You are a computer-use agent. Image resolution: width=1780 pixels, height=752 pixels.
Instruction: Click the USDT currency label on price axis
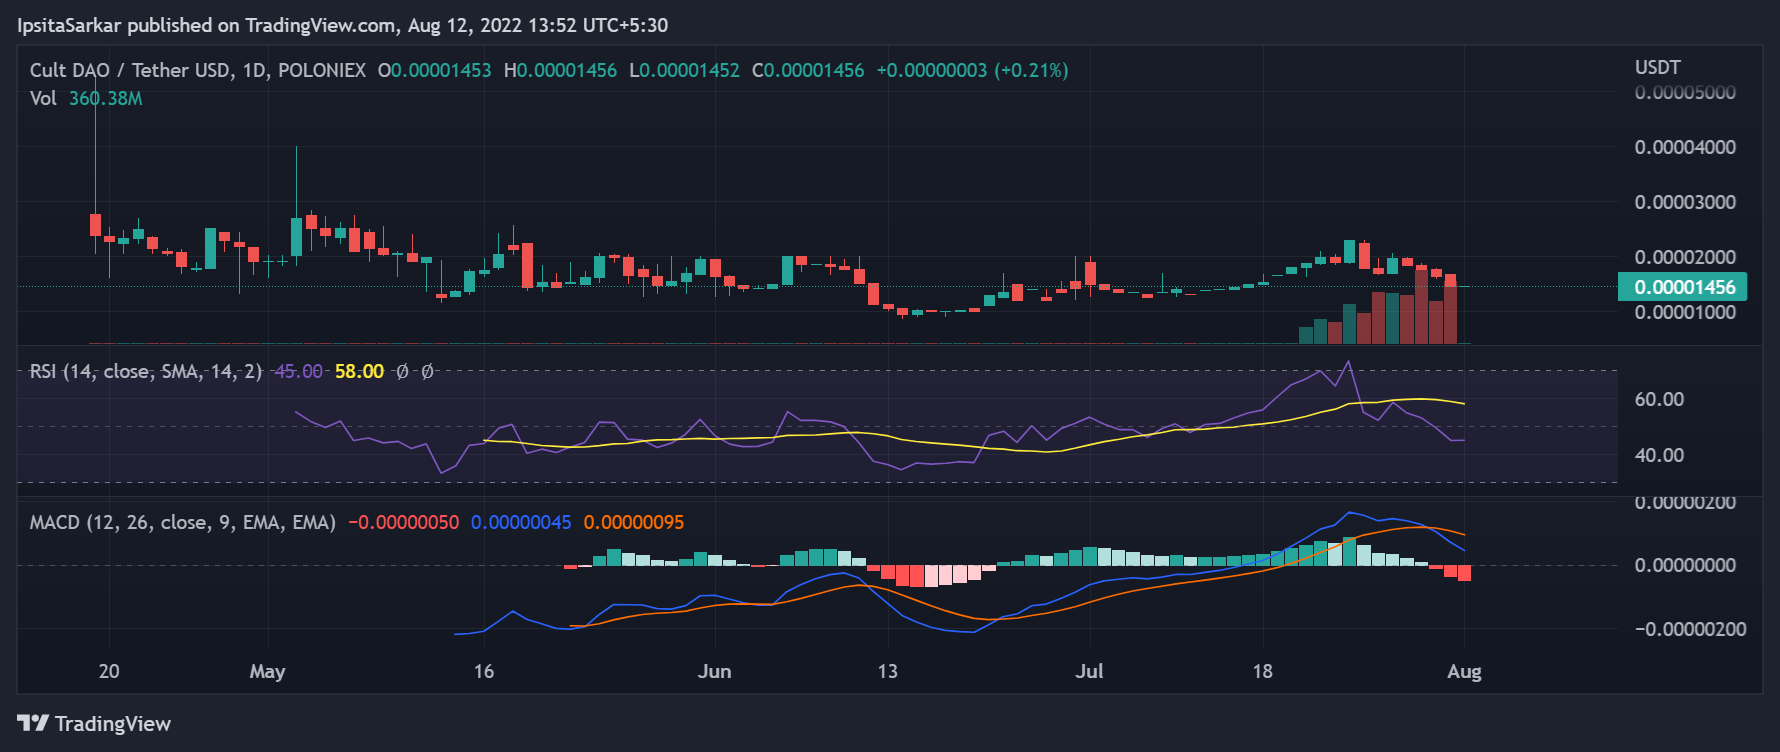tap(1658, 67)
